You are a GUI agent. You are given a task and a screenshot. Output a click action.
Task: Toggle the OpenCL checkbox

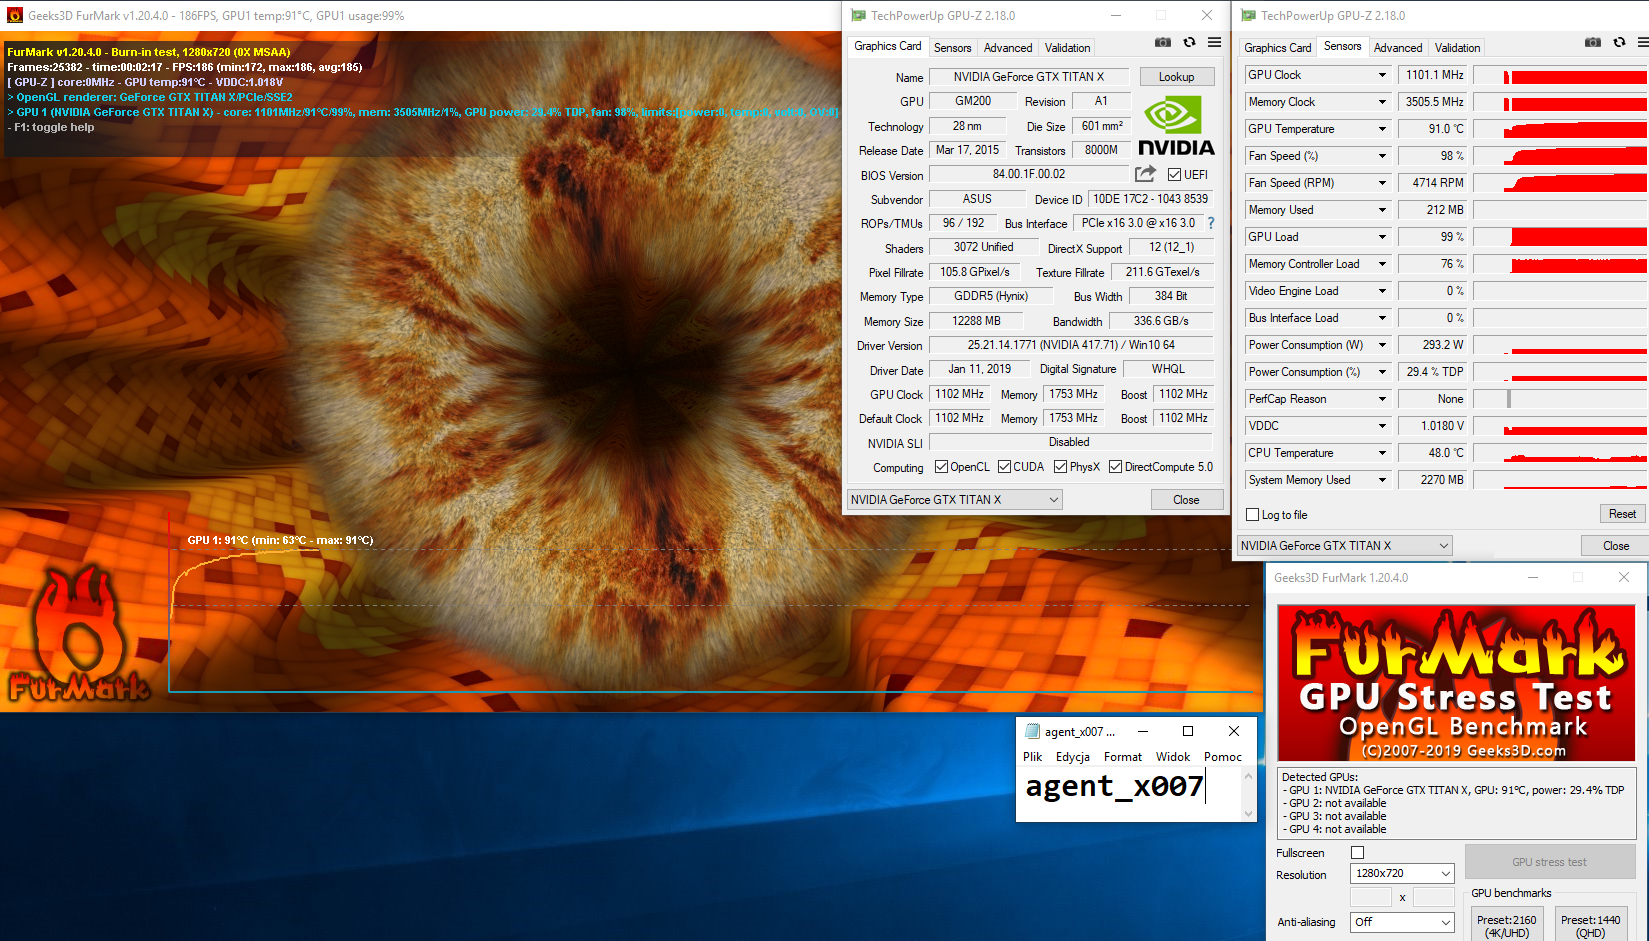pos(941,467)
